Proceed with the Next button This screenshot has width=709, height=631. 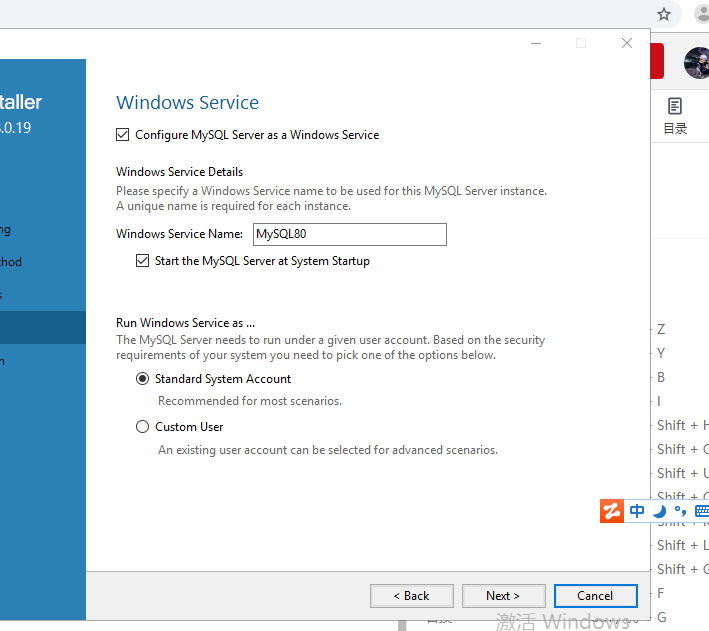pos(503,596)
